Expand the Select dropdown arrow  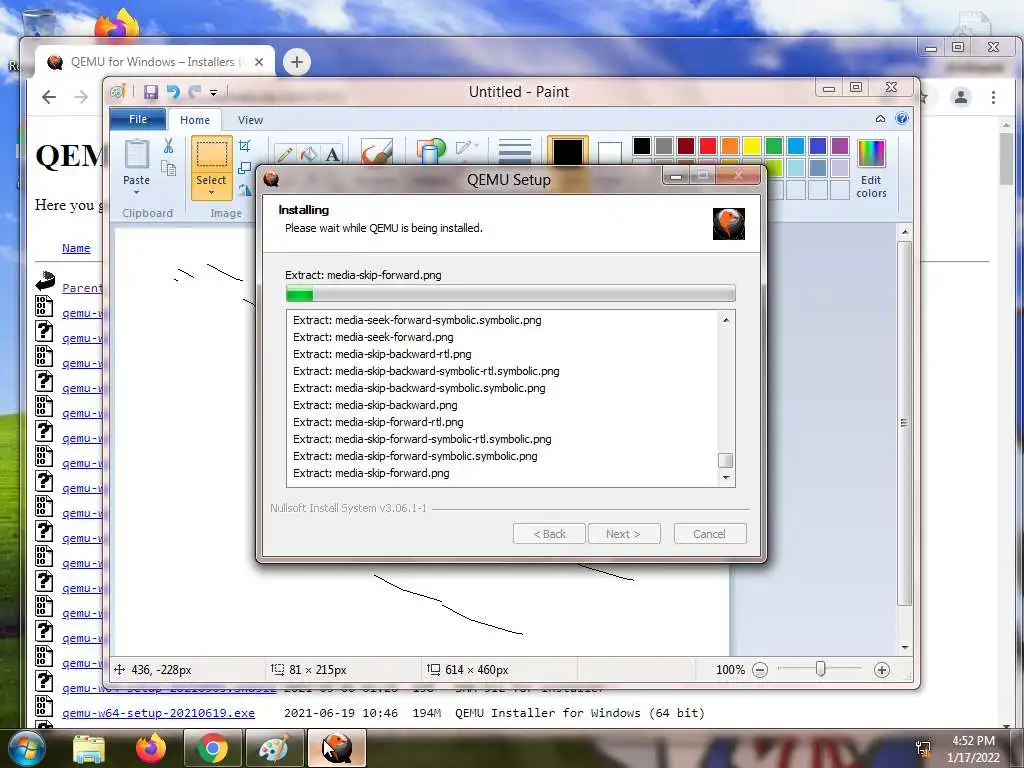click(212, 193)
